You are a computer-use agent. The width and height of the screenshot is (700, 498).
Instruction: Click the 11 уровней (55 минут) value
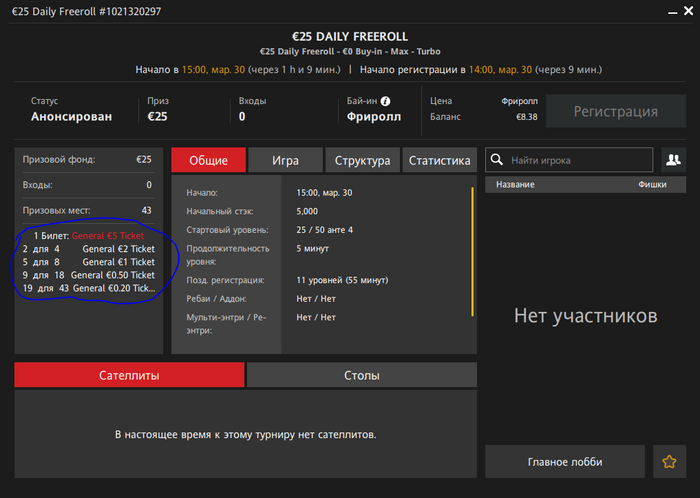(342, 280)
